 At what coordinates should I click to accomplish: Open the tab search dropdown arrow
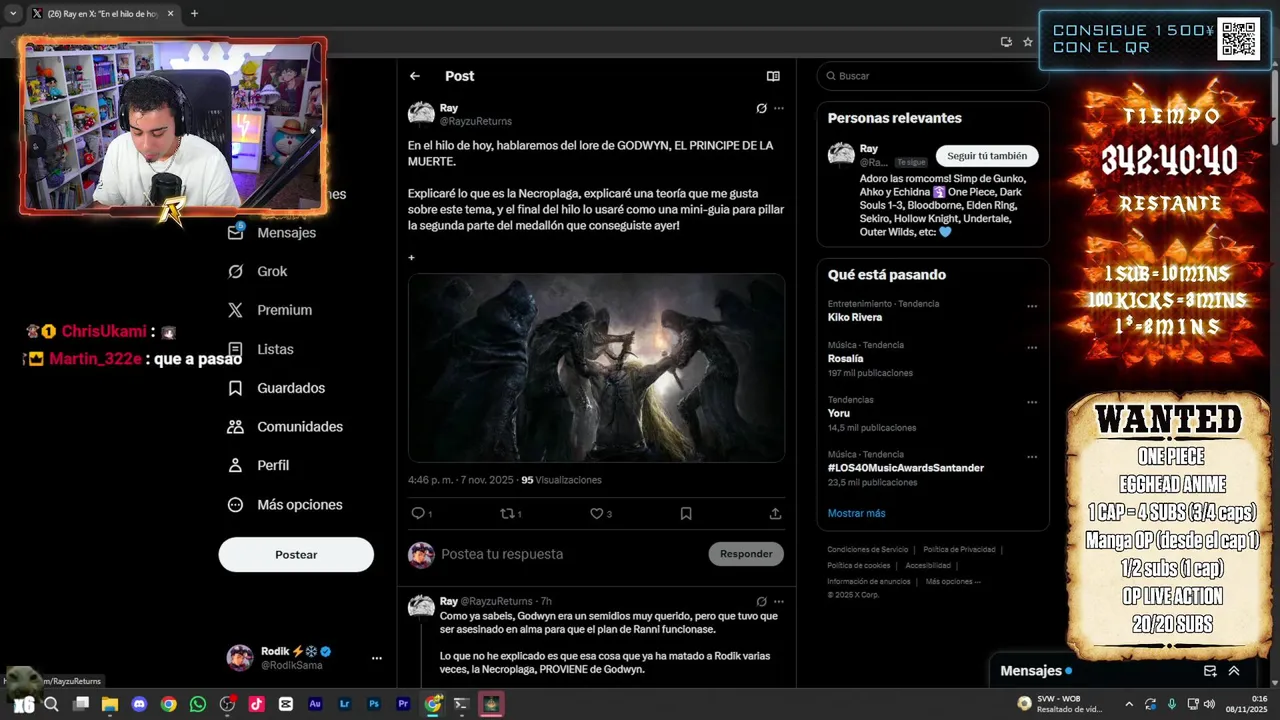pyautogui.click(x=12, y=14)
